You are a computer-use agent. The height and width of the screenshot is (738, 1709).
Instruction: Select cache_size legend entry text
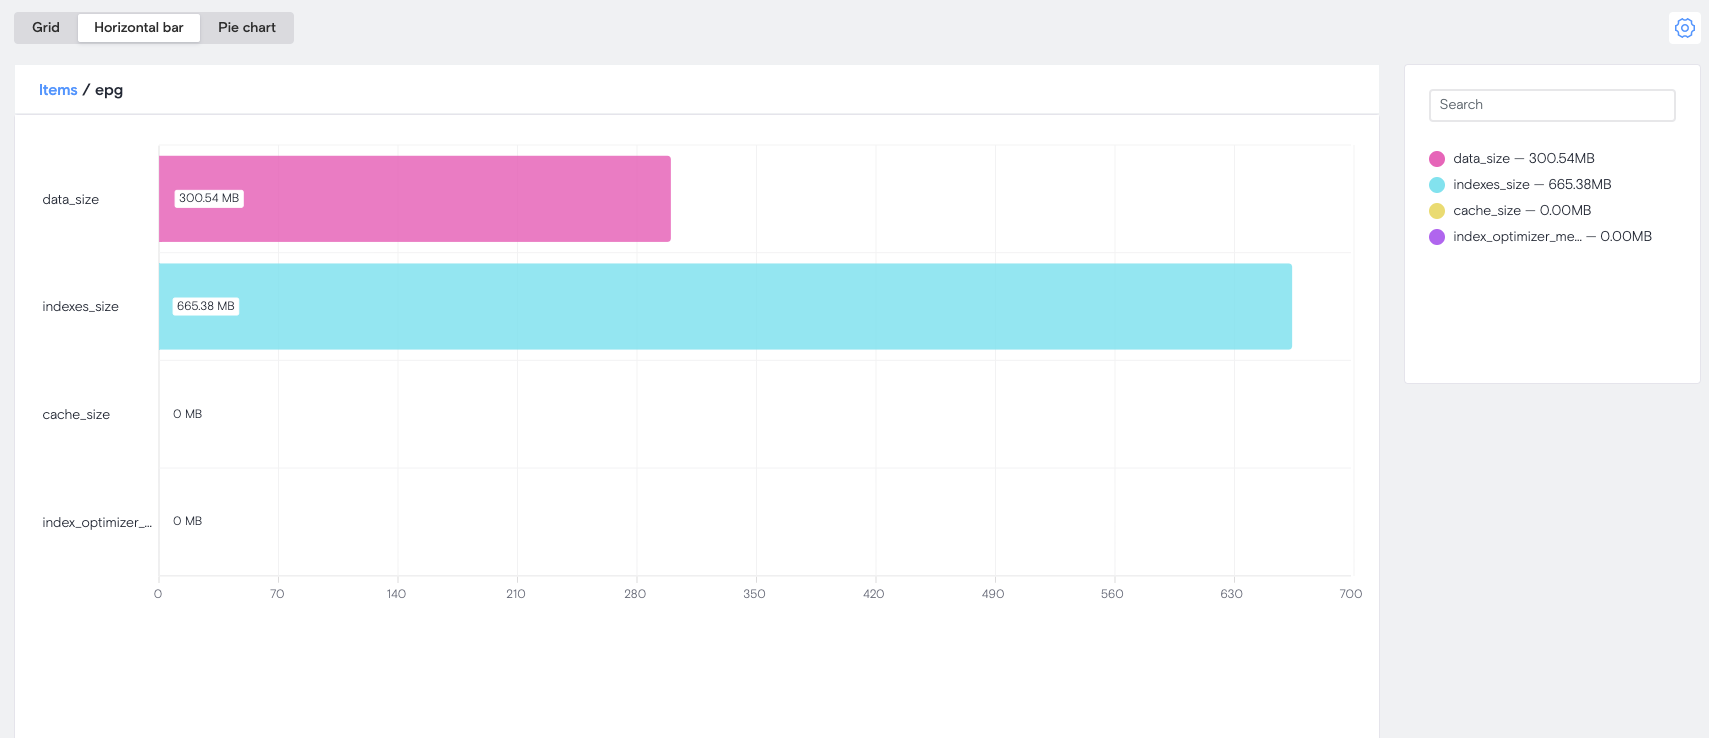point(1521,211)
